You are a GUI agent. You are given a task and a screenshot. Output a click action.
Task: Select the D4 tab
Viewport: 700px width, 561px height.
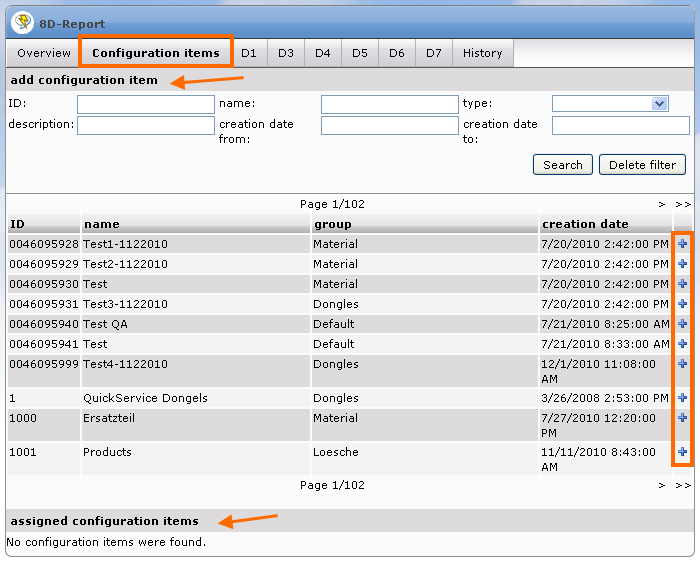point(323,53)
